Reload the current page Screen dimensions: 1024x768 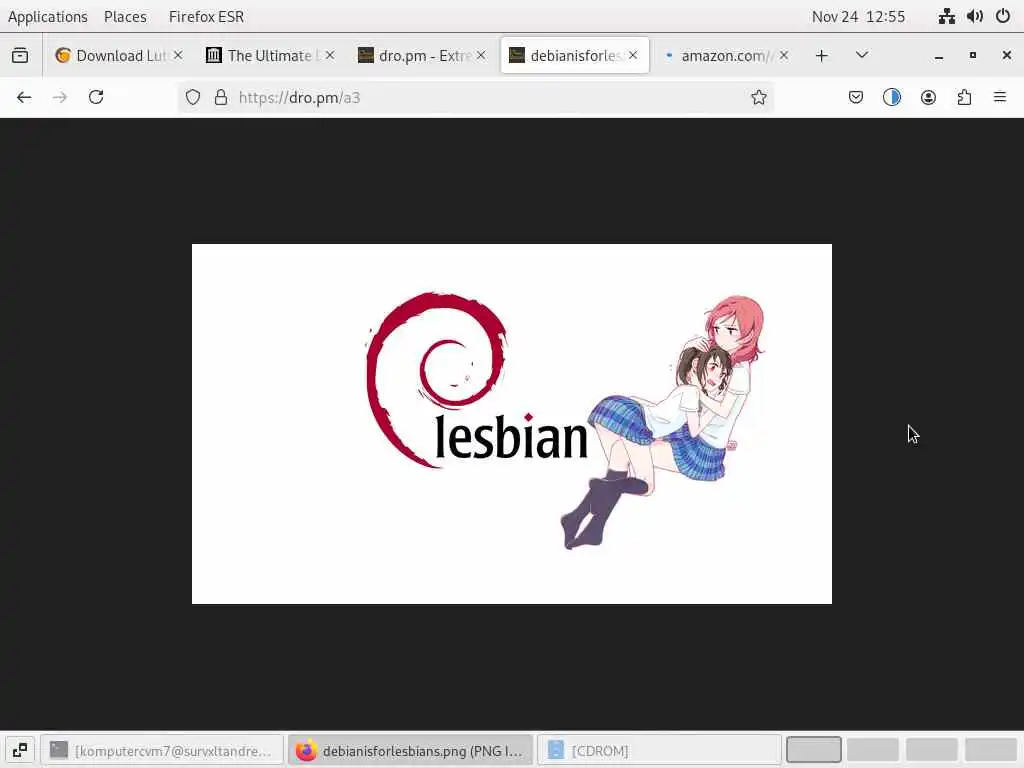[x=96, y=97]
